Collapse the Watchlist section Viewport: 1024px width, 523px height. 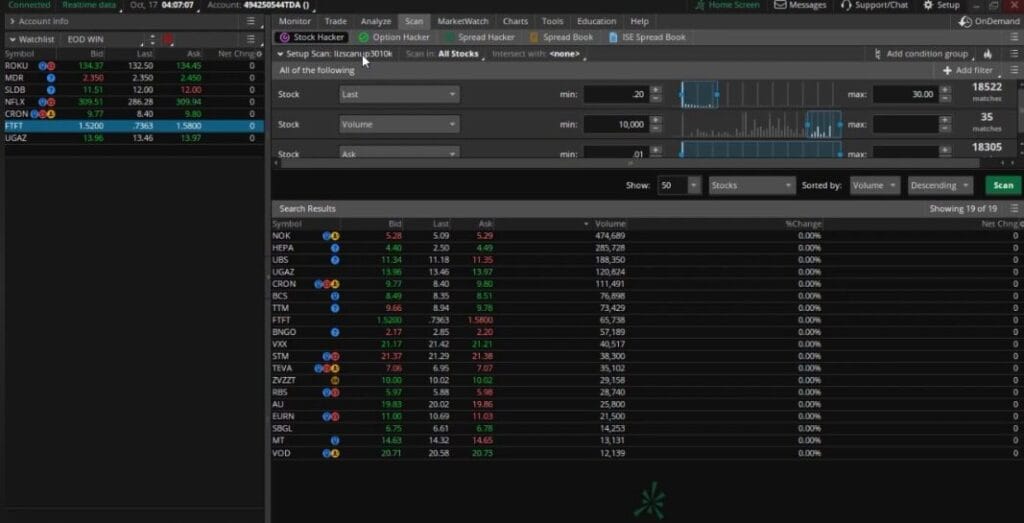click(12, 39)
